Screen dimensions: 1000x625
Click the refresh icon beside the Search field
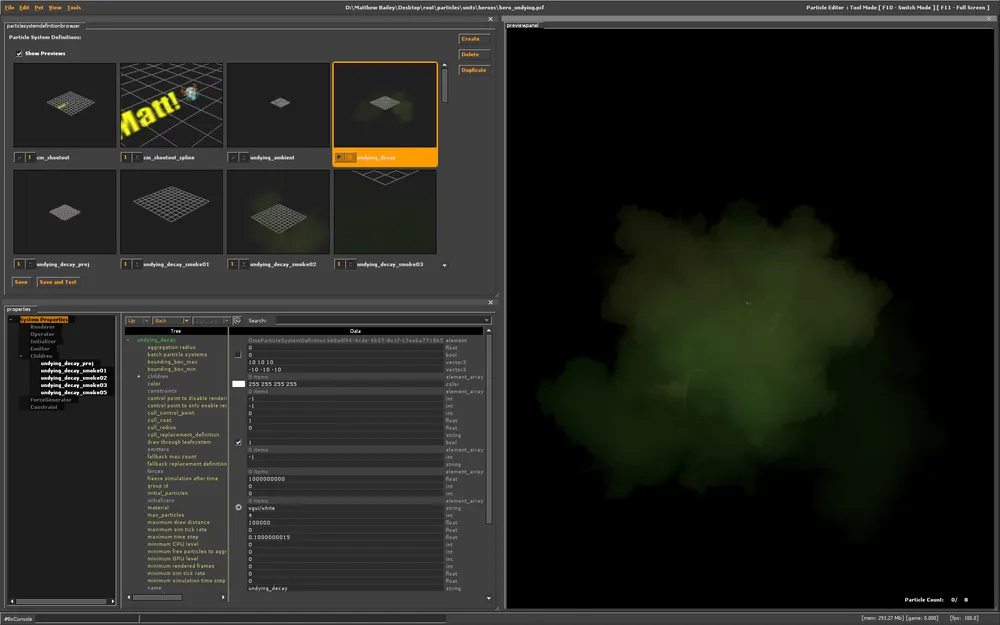click(237, 320)
